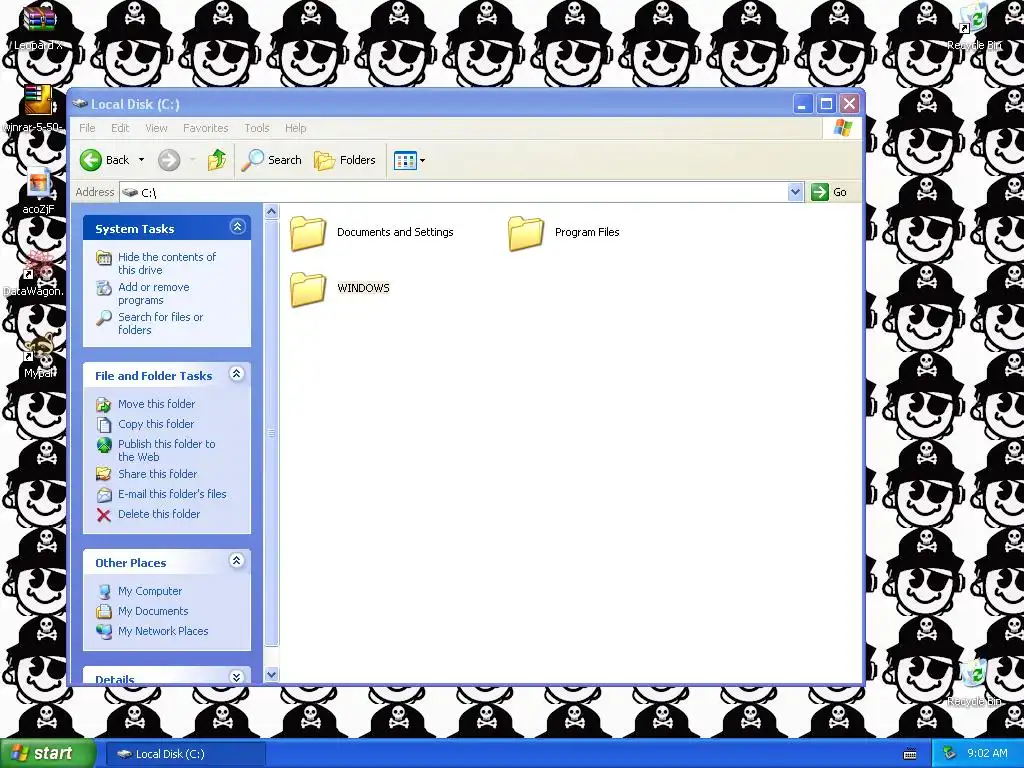Click the Windows flag logo in menu bar

842,128
